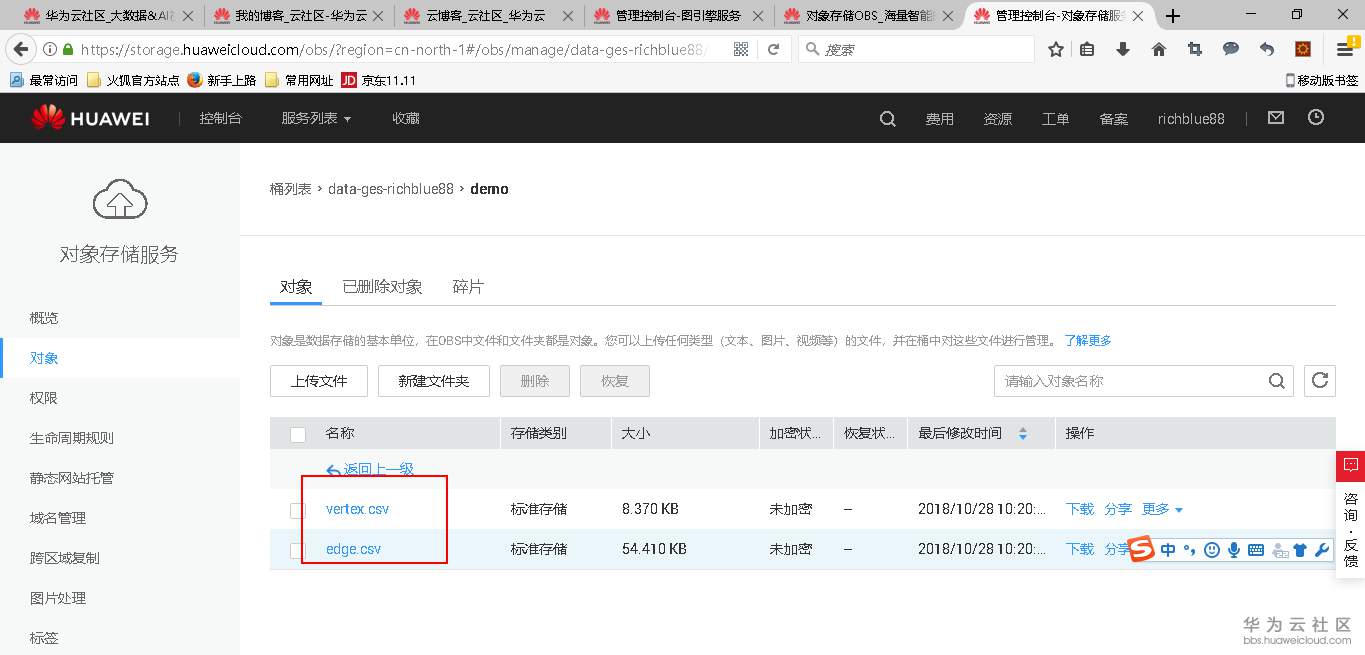Open search via the magnifier in the Huawei header
Viewport: 1365px width, 655px height.
(886, 118)
